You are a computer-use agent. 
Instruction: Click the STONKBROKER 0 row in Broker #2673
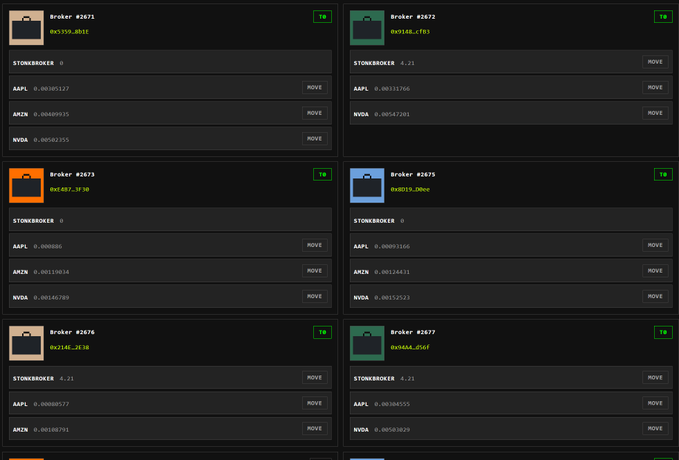tap(170, 220)
